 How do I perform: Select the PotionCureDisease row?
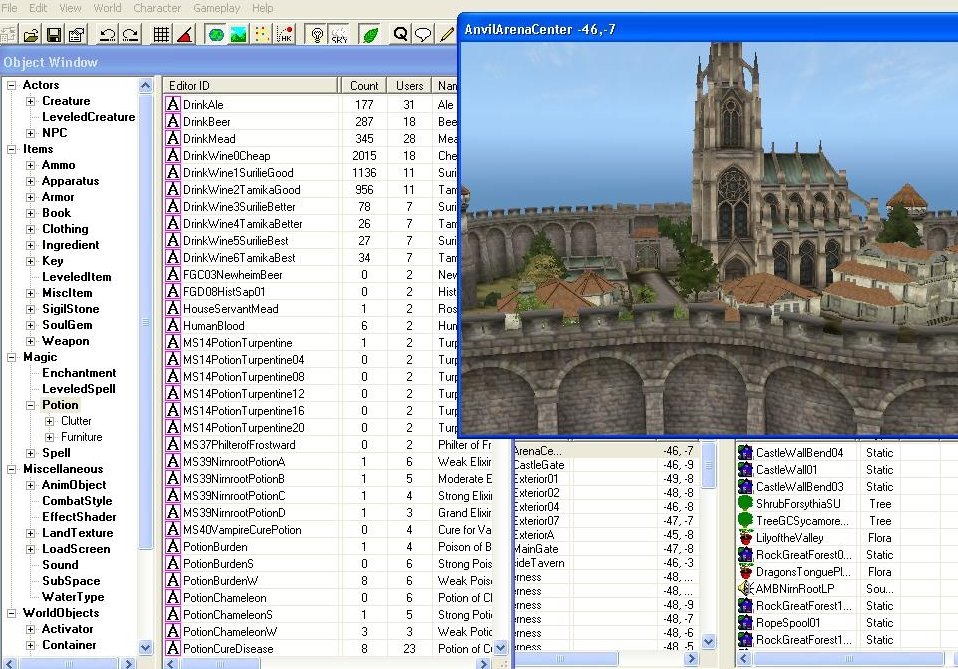click(x=328, y=649)
